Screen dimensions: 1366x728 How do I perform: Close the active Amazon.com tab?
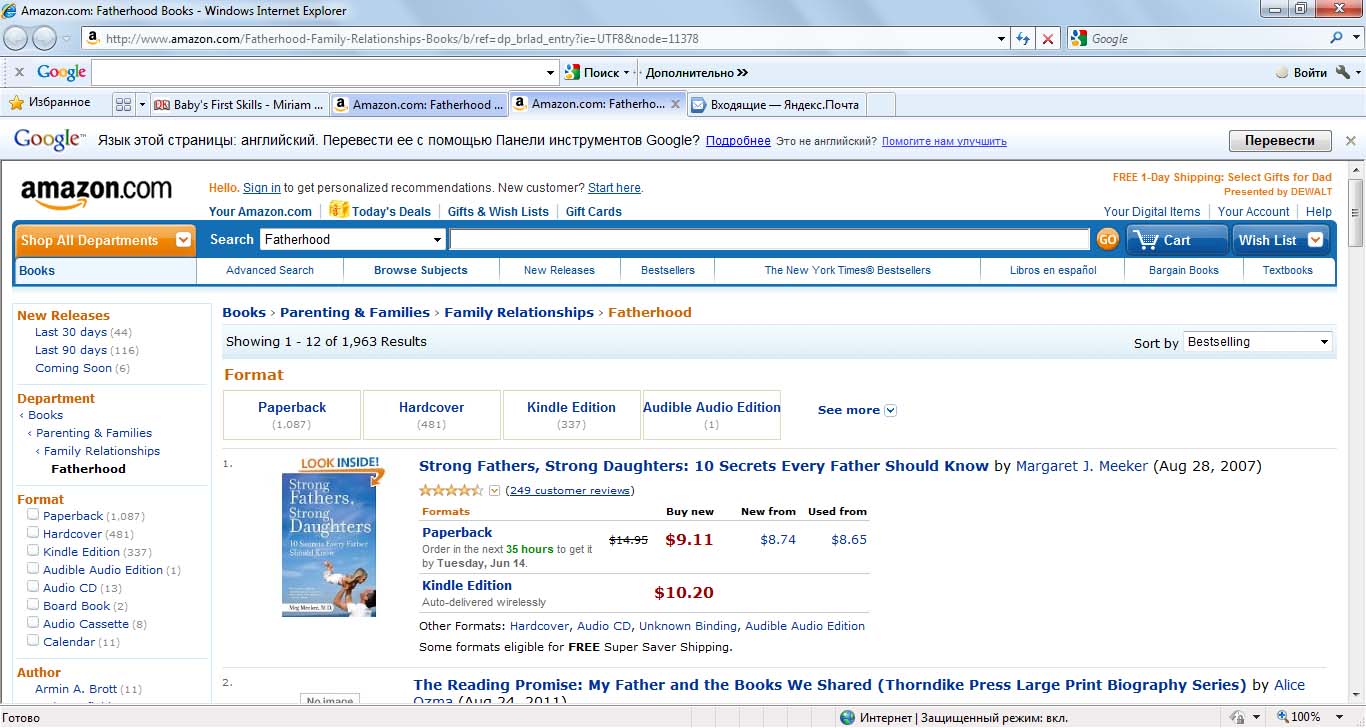(x=676, y=103)
